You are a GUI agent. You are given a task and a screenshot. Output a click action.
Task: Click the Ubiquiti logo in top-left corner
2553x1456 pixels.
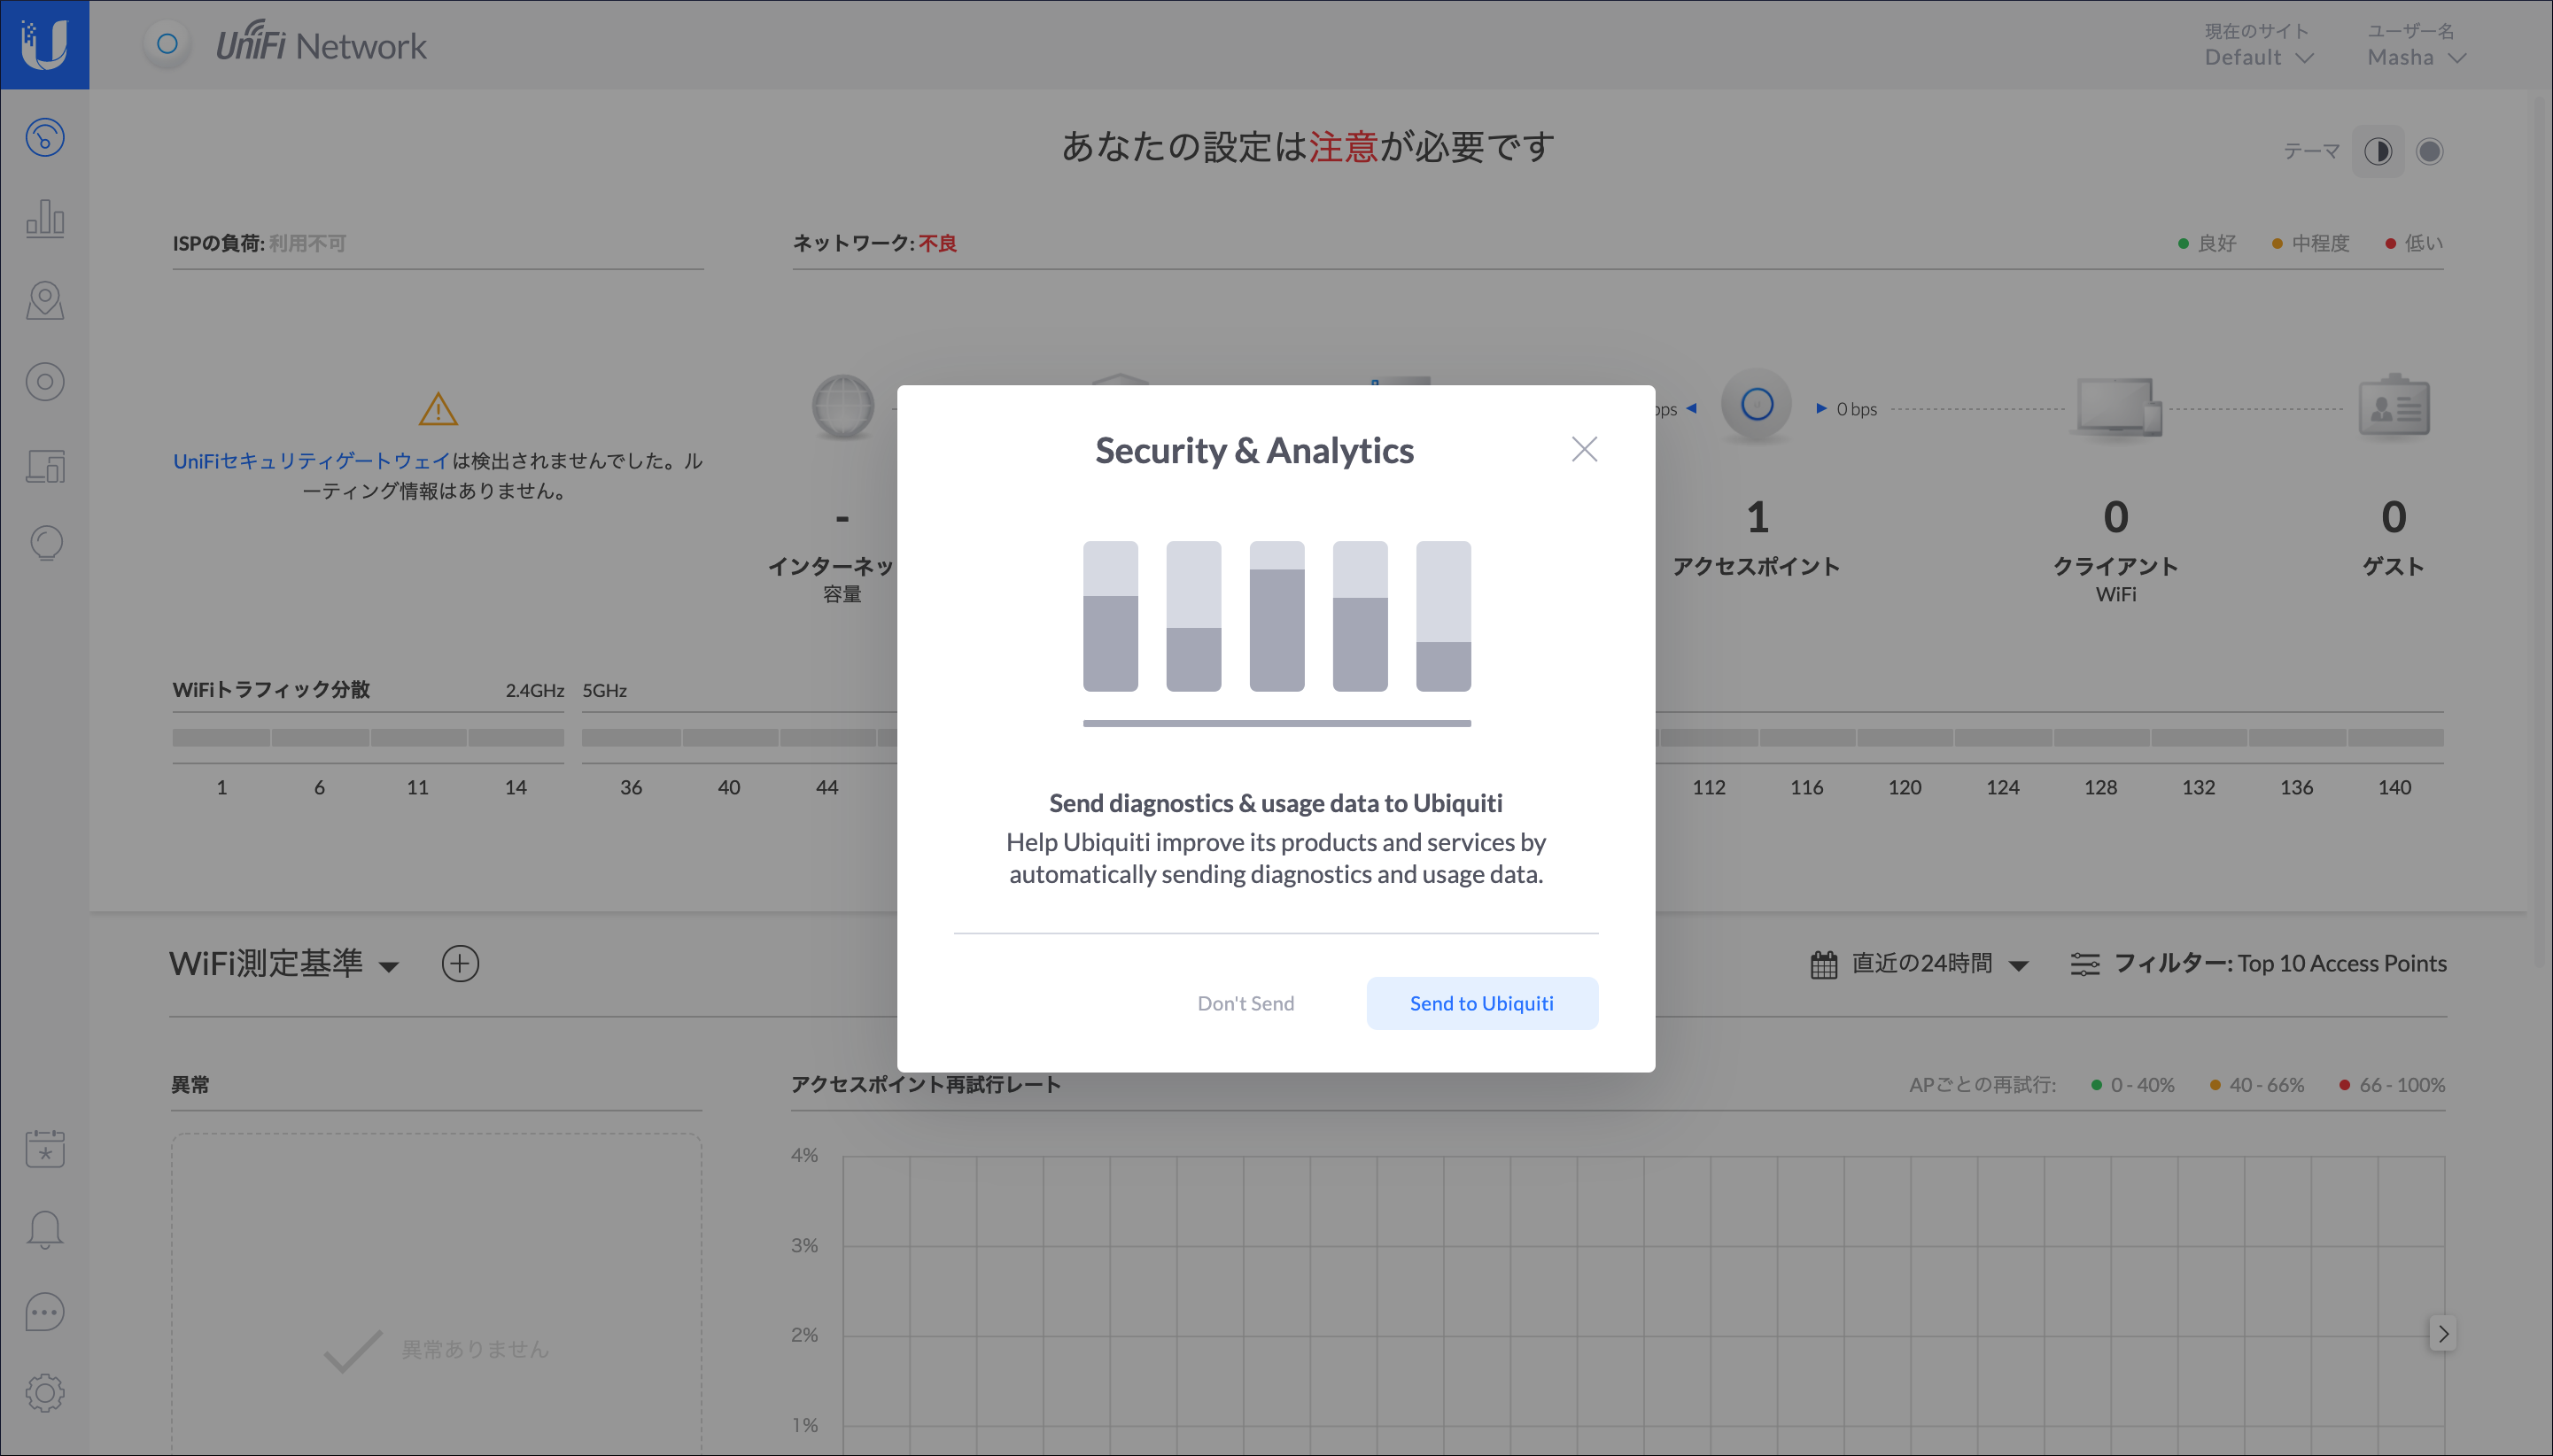(x=44, y=44)
